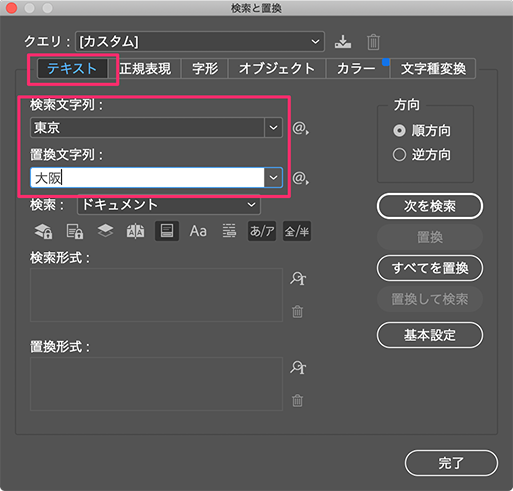Toggle include locked layers icon
Viewport: 513px width, 491px height.
[43, 231]
